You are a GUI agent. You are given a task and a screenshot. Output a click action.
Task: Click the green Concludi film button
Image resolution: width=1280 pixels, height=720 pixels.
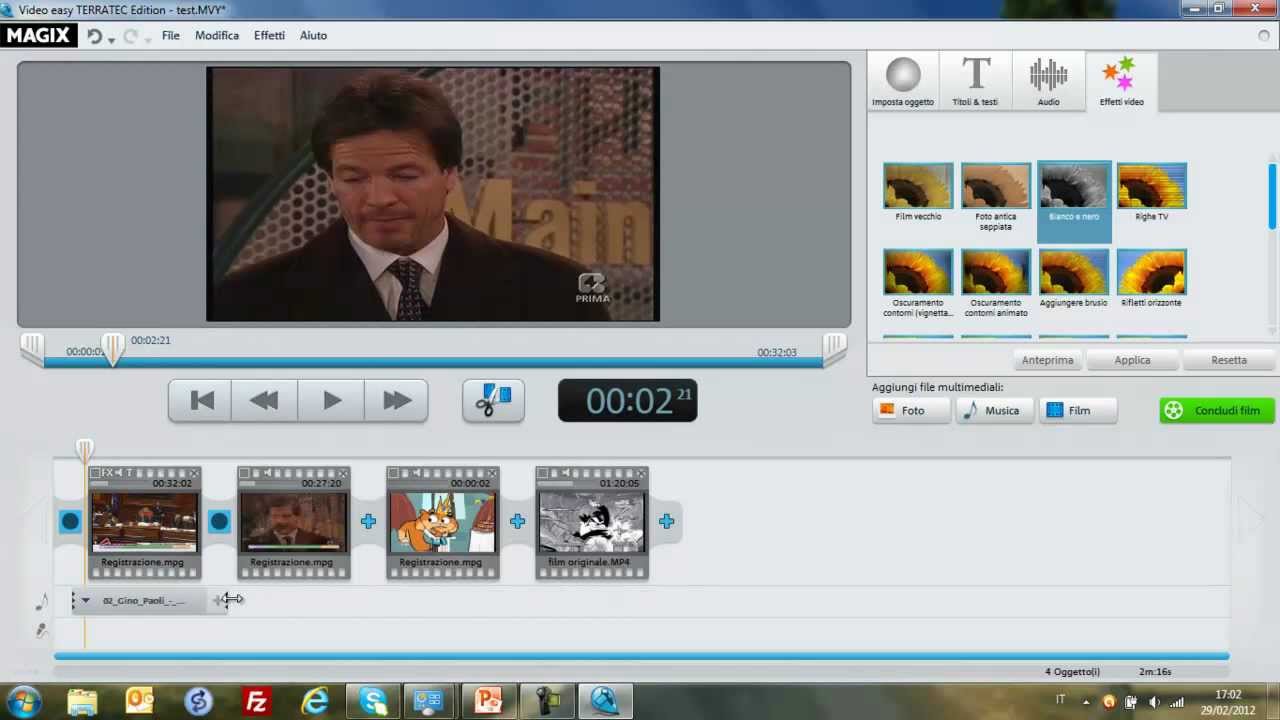click(1217, 410)
